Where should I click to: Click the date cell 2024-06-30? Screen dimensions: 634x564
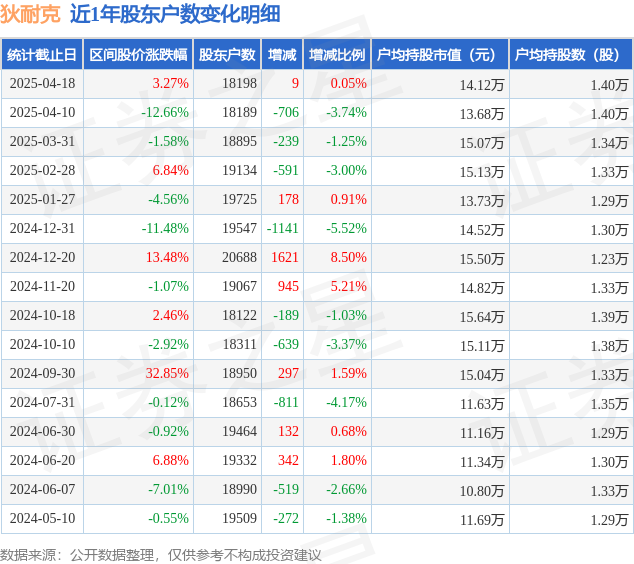point(42,431)
